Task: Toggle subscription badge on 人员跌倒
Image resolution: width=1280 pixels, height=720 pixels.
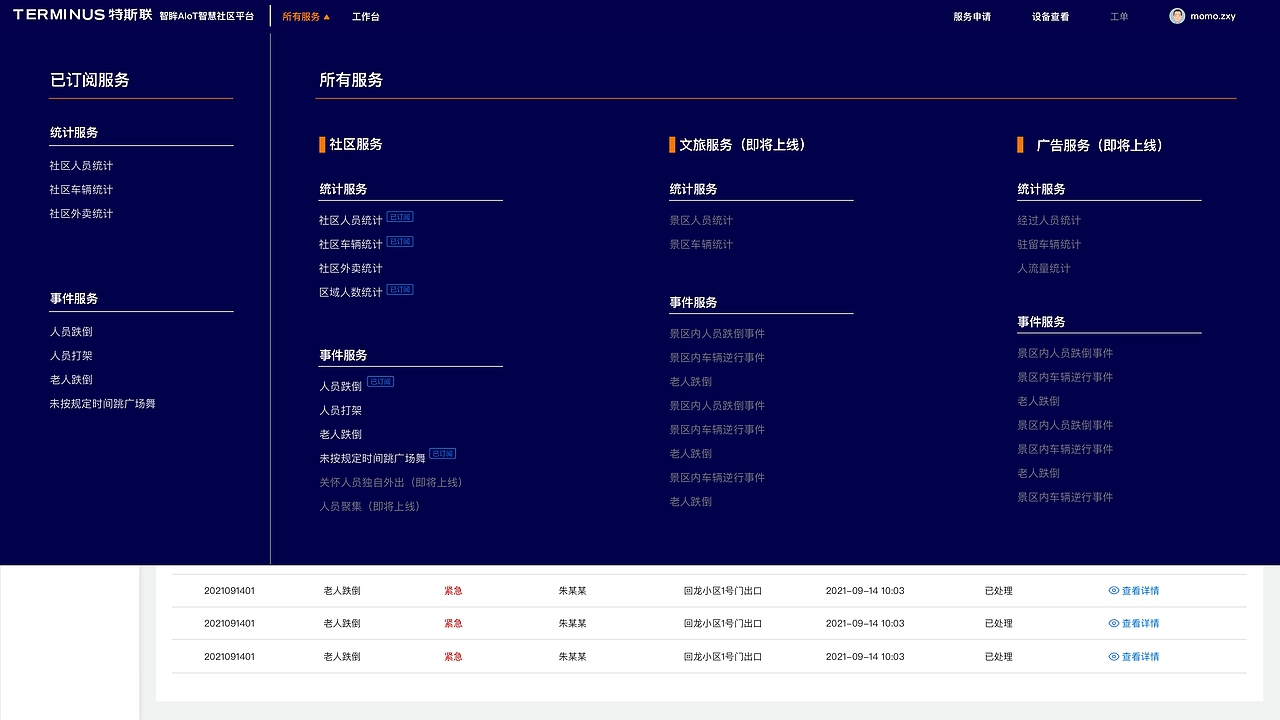Action: [382, 381]
